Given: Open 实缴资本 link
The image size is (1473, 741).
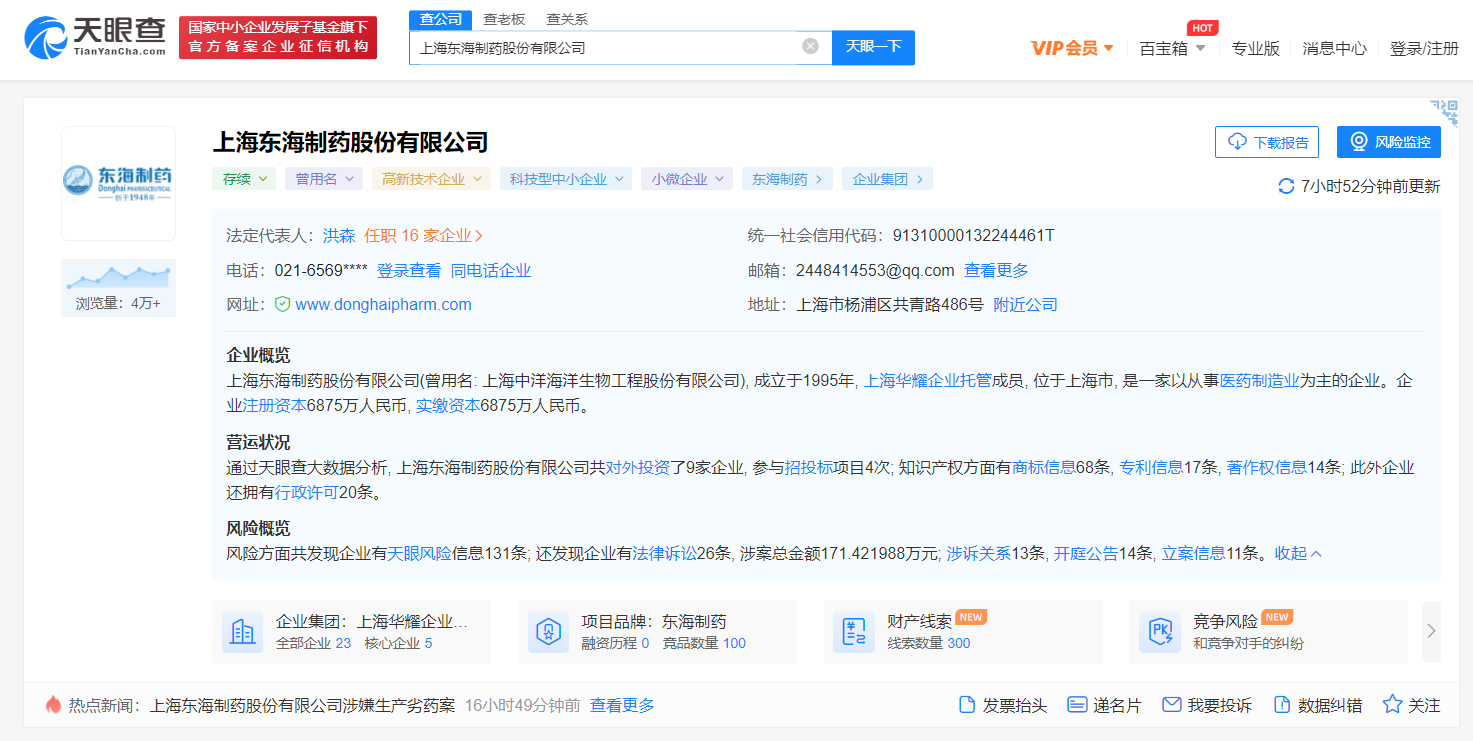Looking at the screenshot, I should [448, 406].
